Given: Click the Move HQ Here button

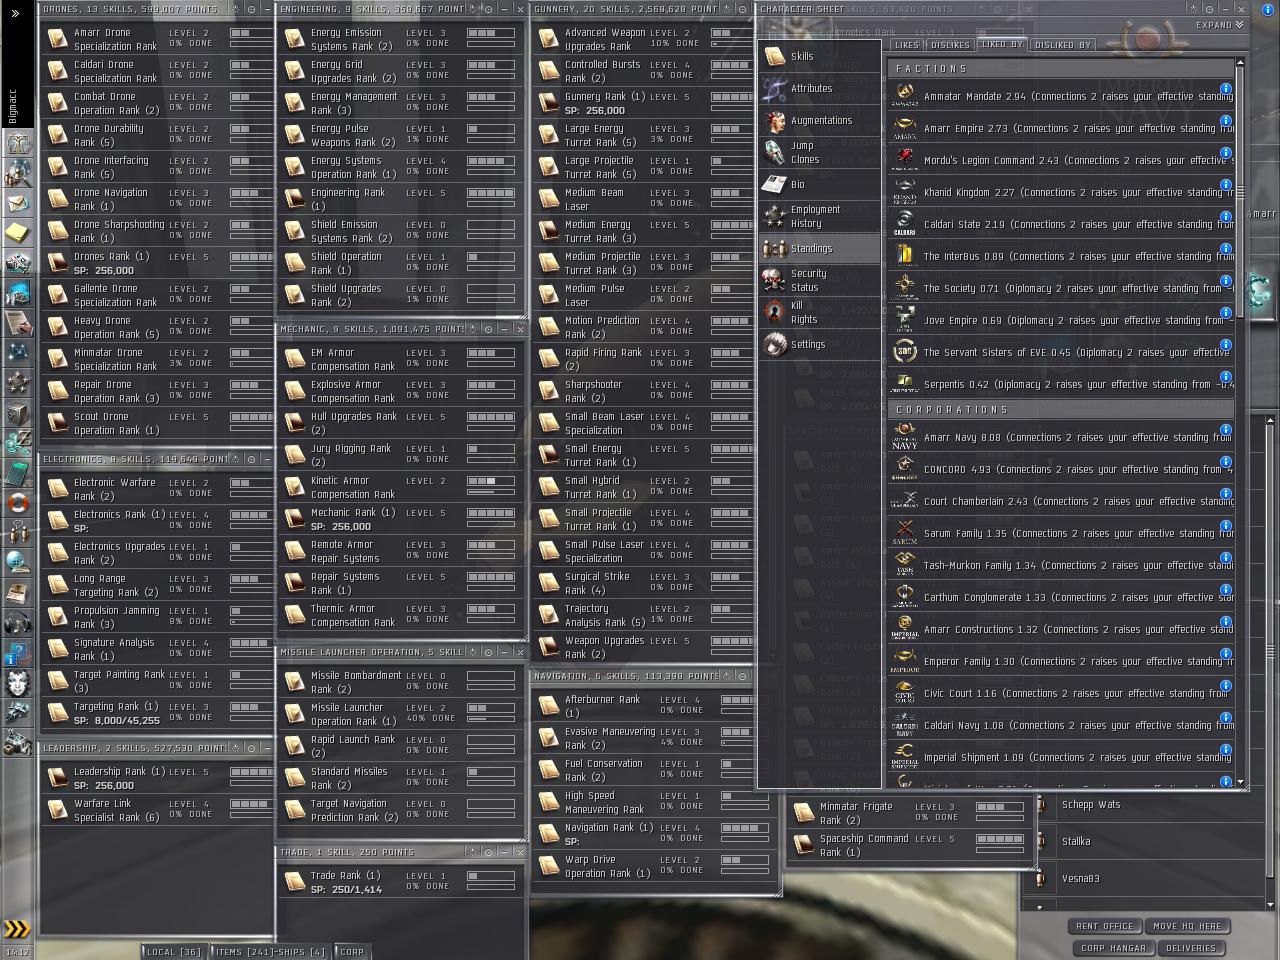Looking at the screenshot, I should (x=1187, y=926).
